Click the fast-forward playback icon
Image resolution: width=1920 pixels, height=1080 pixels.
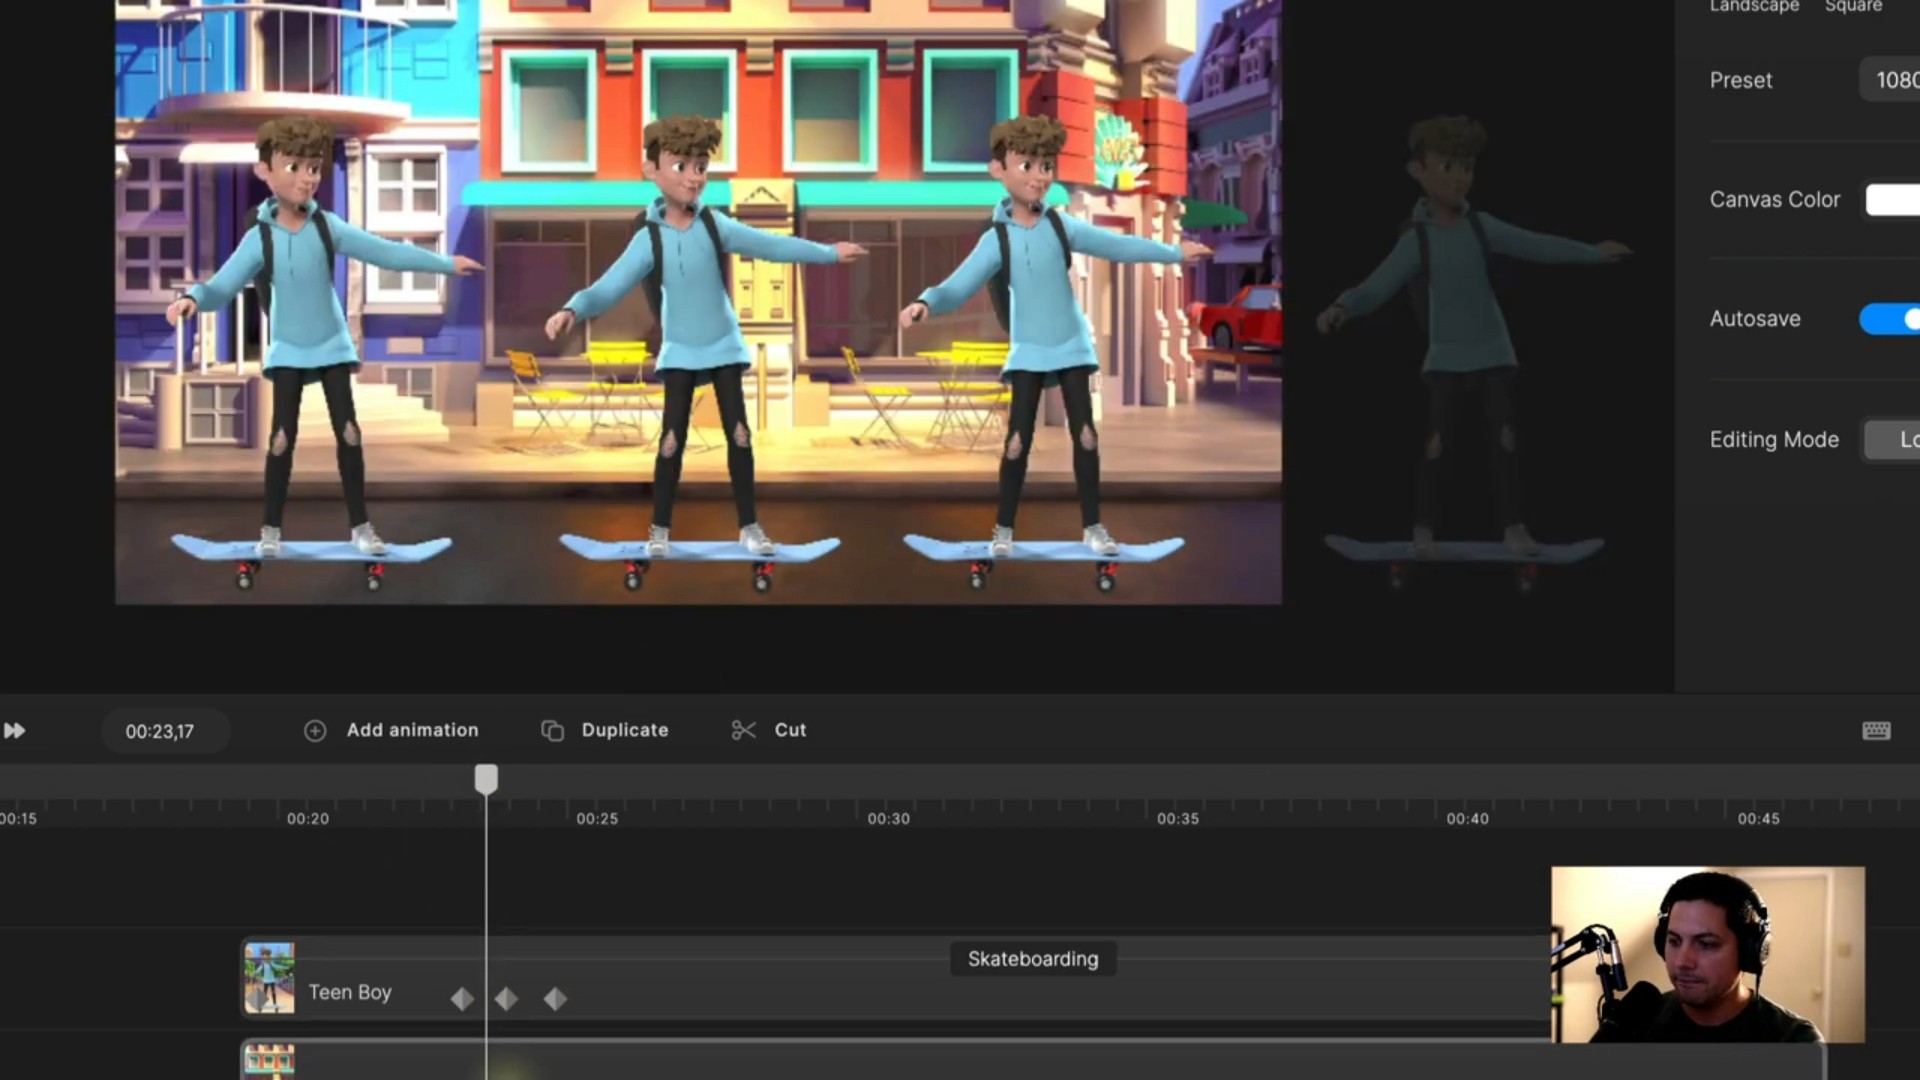(15, 731)
